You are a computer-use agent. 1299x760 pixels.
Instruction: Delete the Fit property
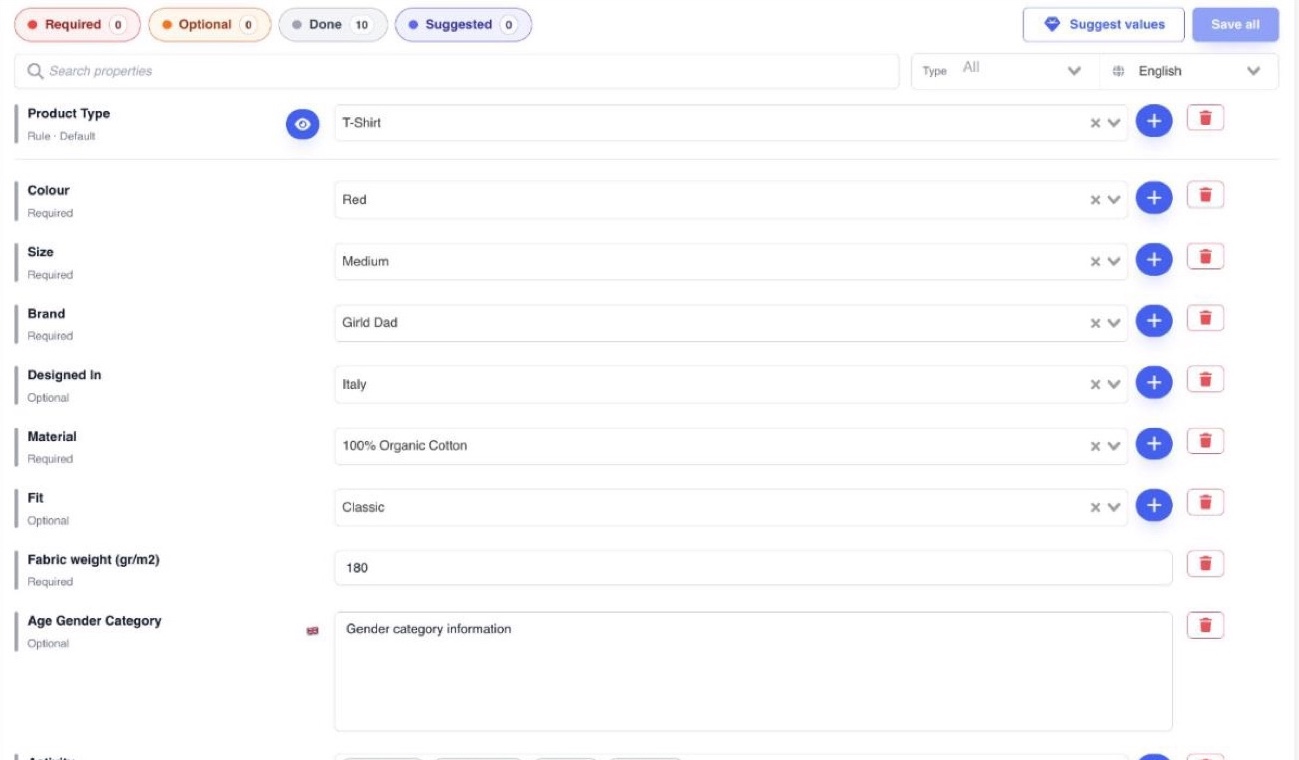tap(1205, 503)
